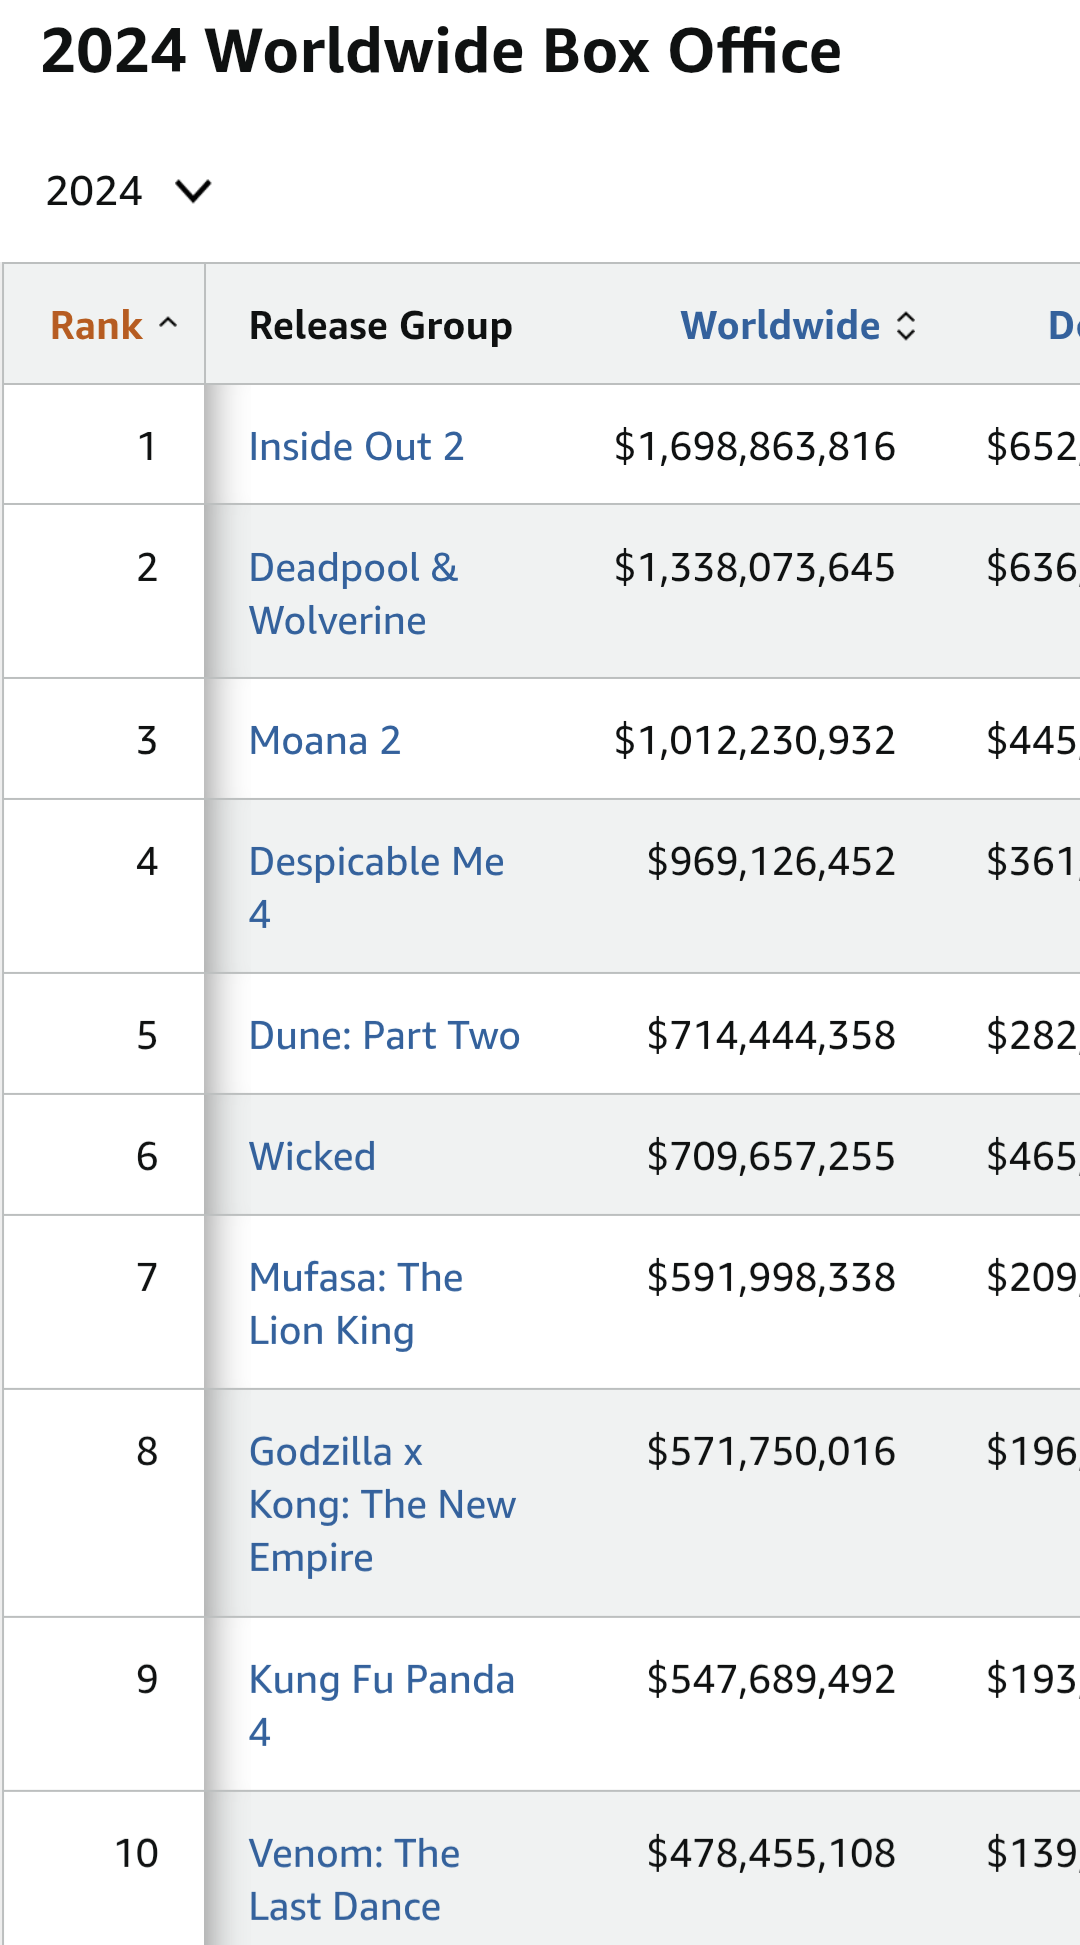1080x1945 pixels.
Task: Click the Release Group column header
Action: point(380,326)
